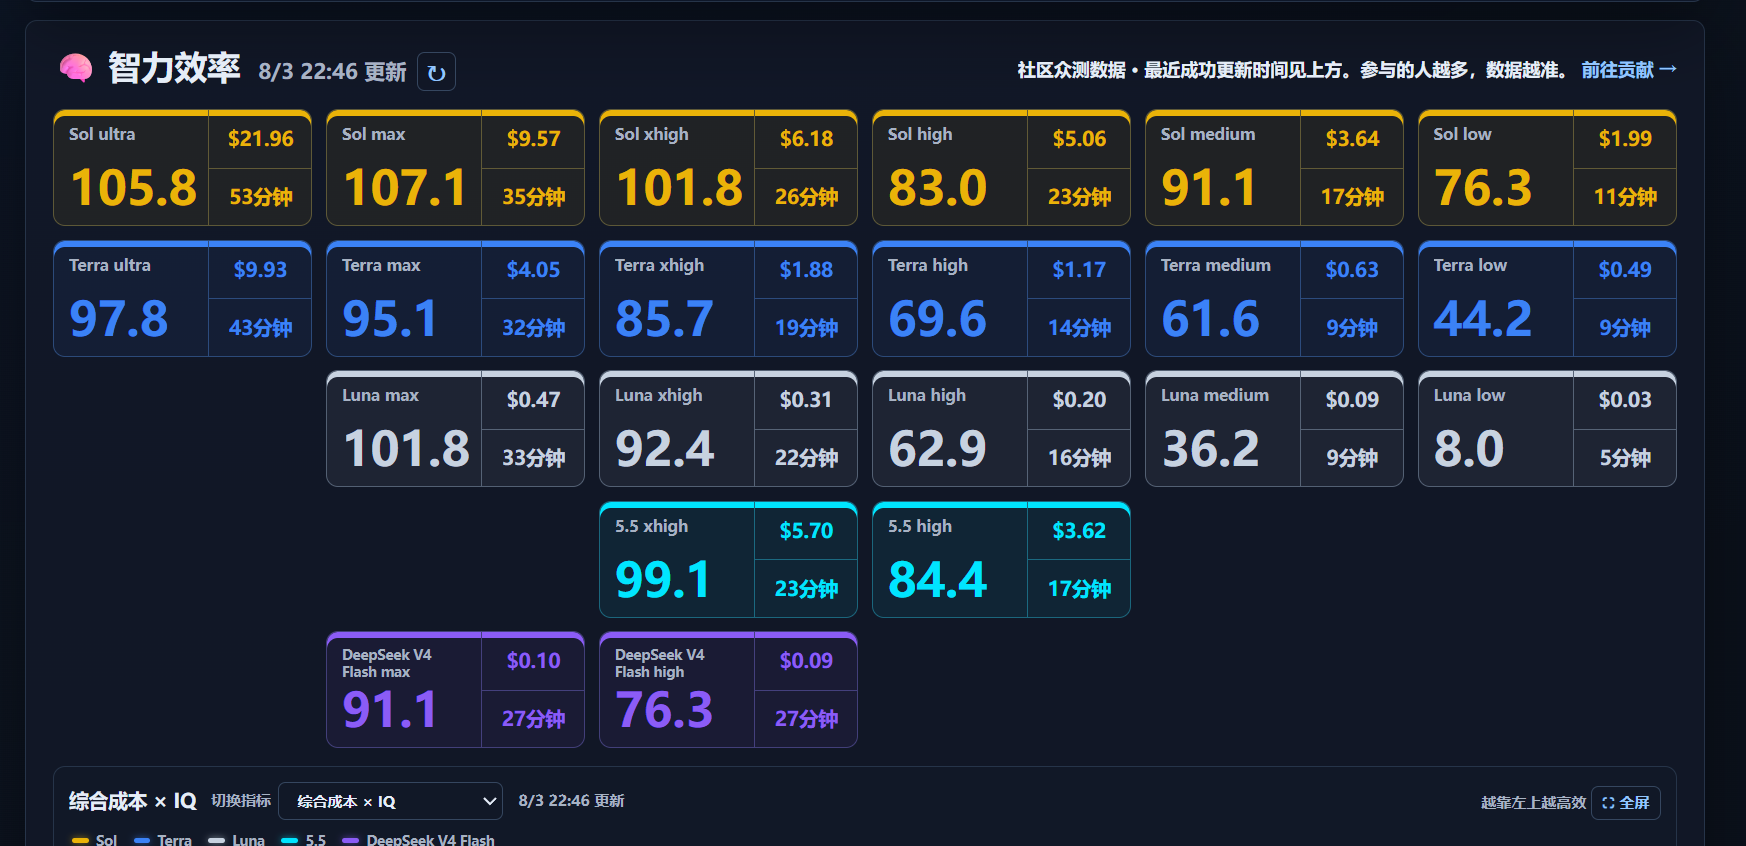The image size is (1746, 846).
Task: Click the Terra high score 69.6
Action: (938, 319)
